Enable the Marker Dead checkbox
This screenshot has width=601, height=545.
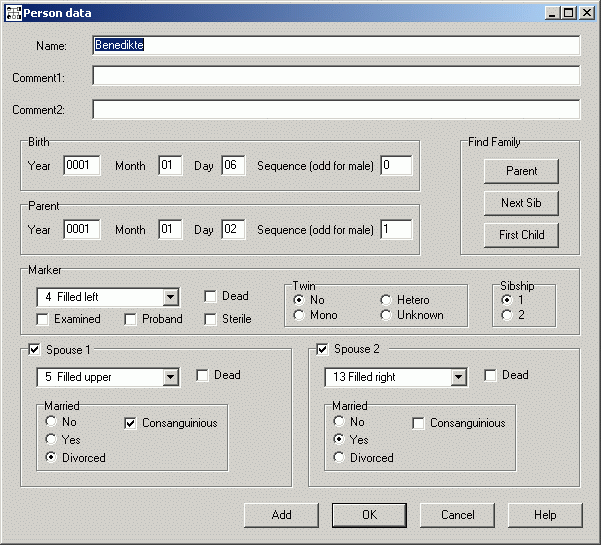click(x=211, y=297)
